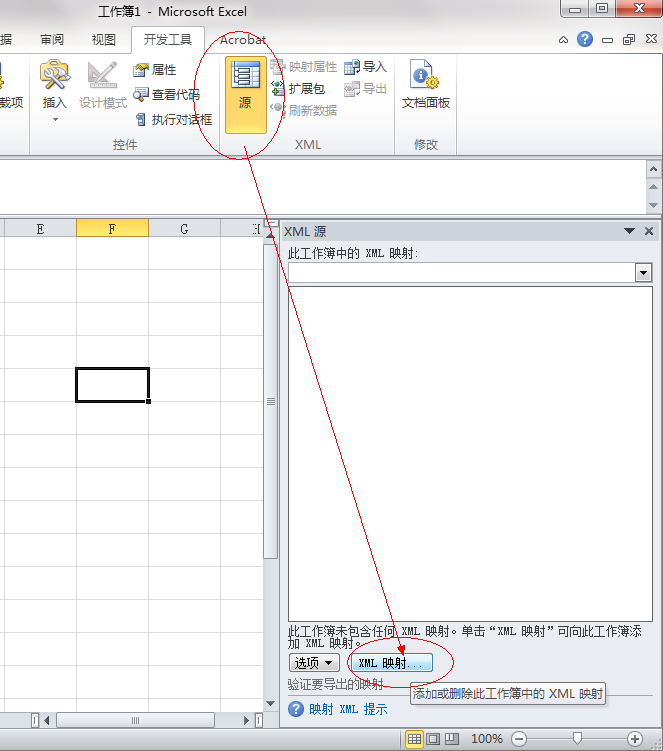
Task: Adjust the zoom slider handle
Action: pyautogui.click(x=577, y=738)
